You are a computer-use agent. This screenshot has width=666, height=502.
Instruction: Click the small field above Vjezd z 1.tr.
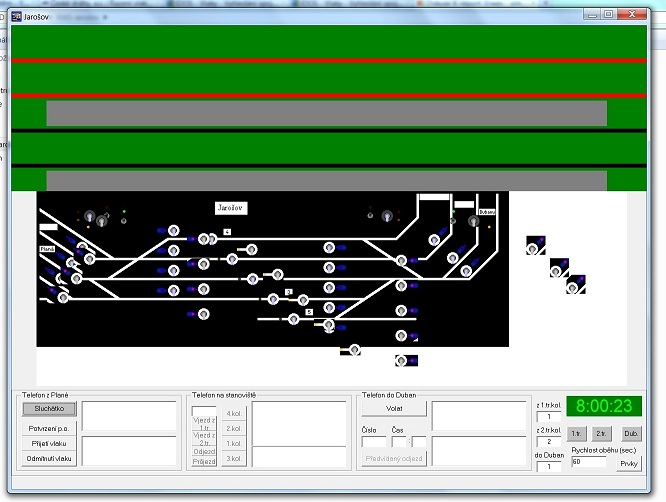(204, 412)
